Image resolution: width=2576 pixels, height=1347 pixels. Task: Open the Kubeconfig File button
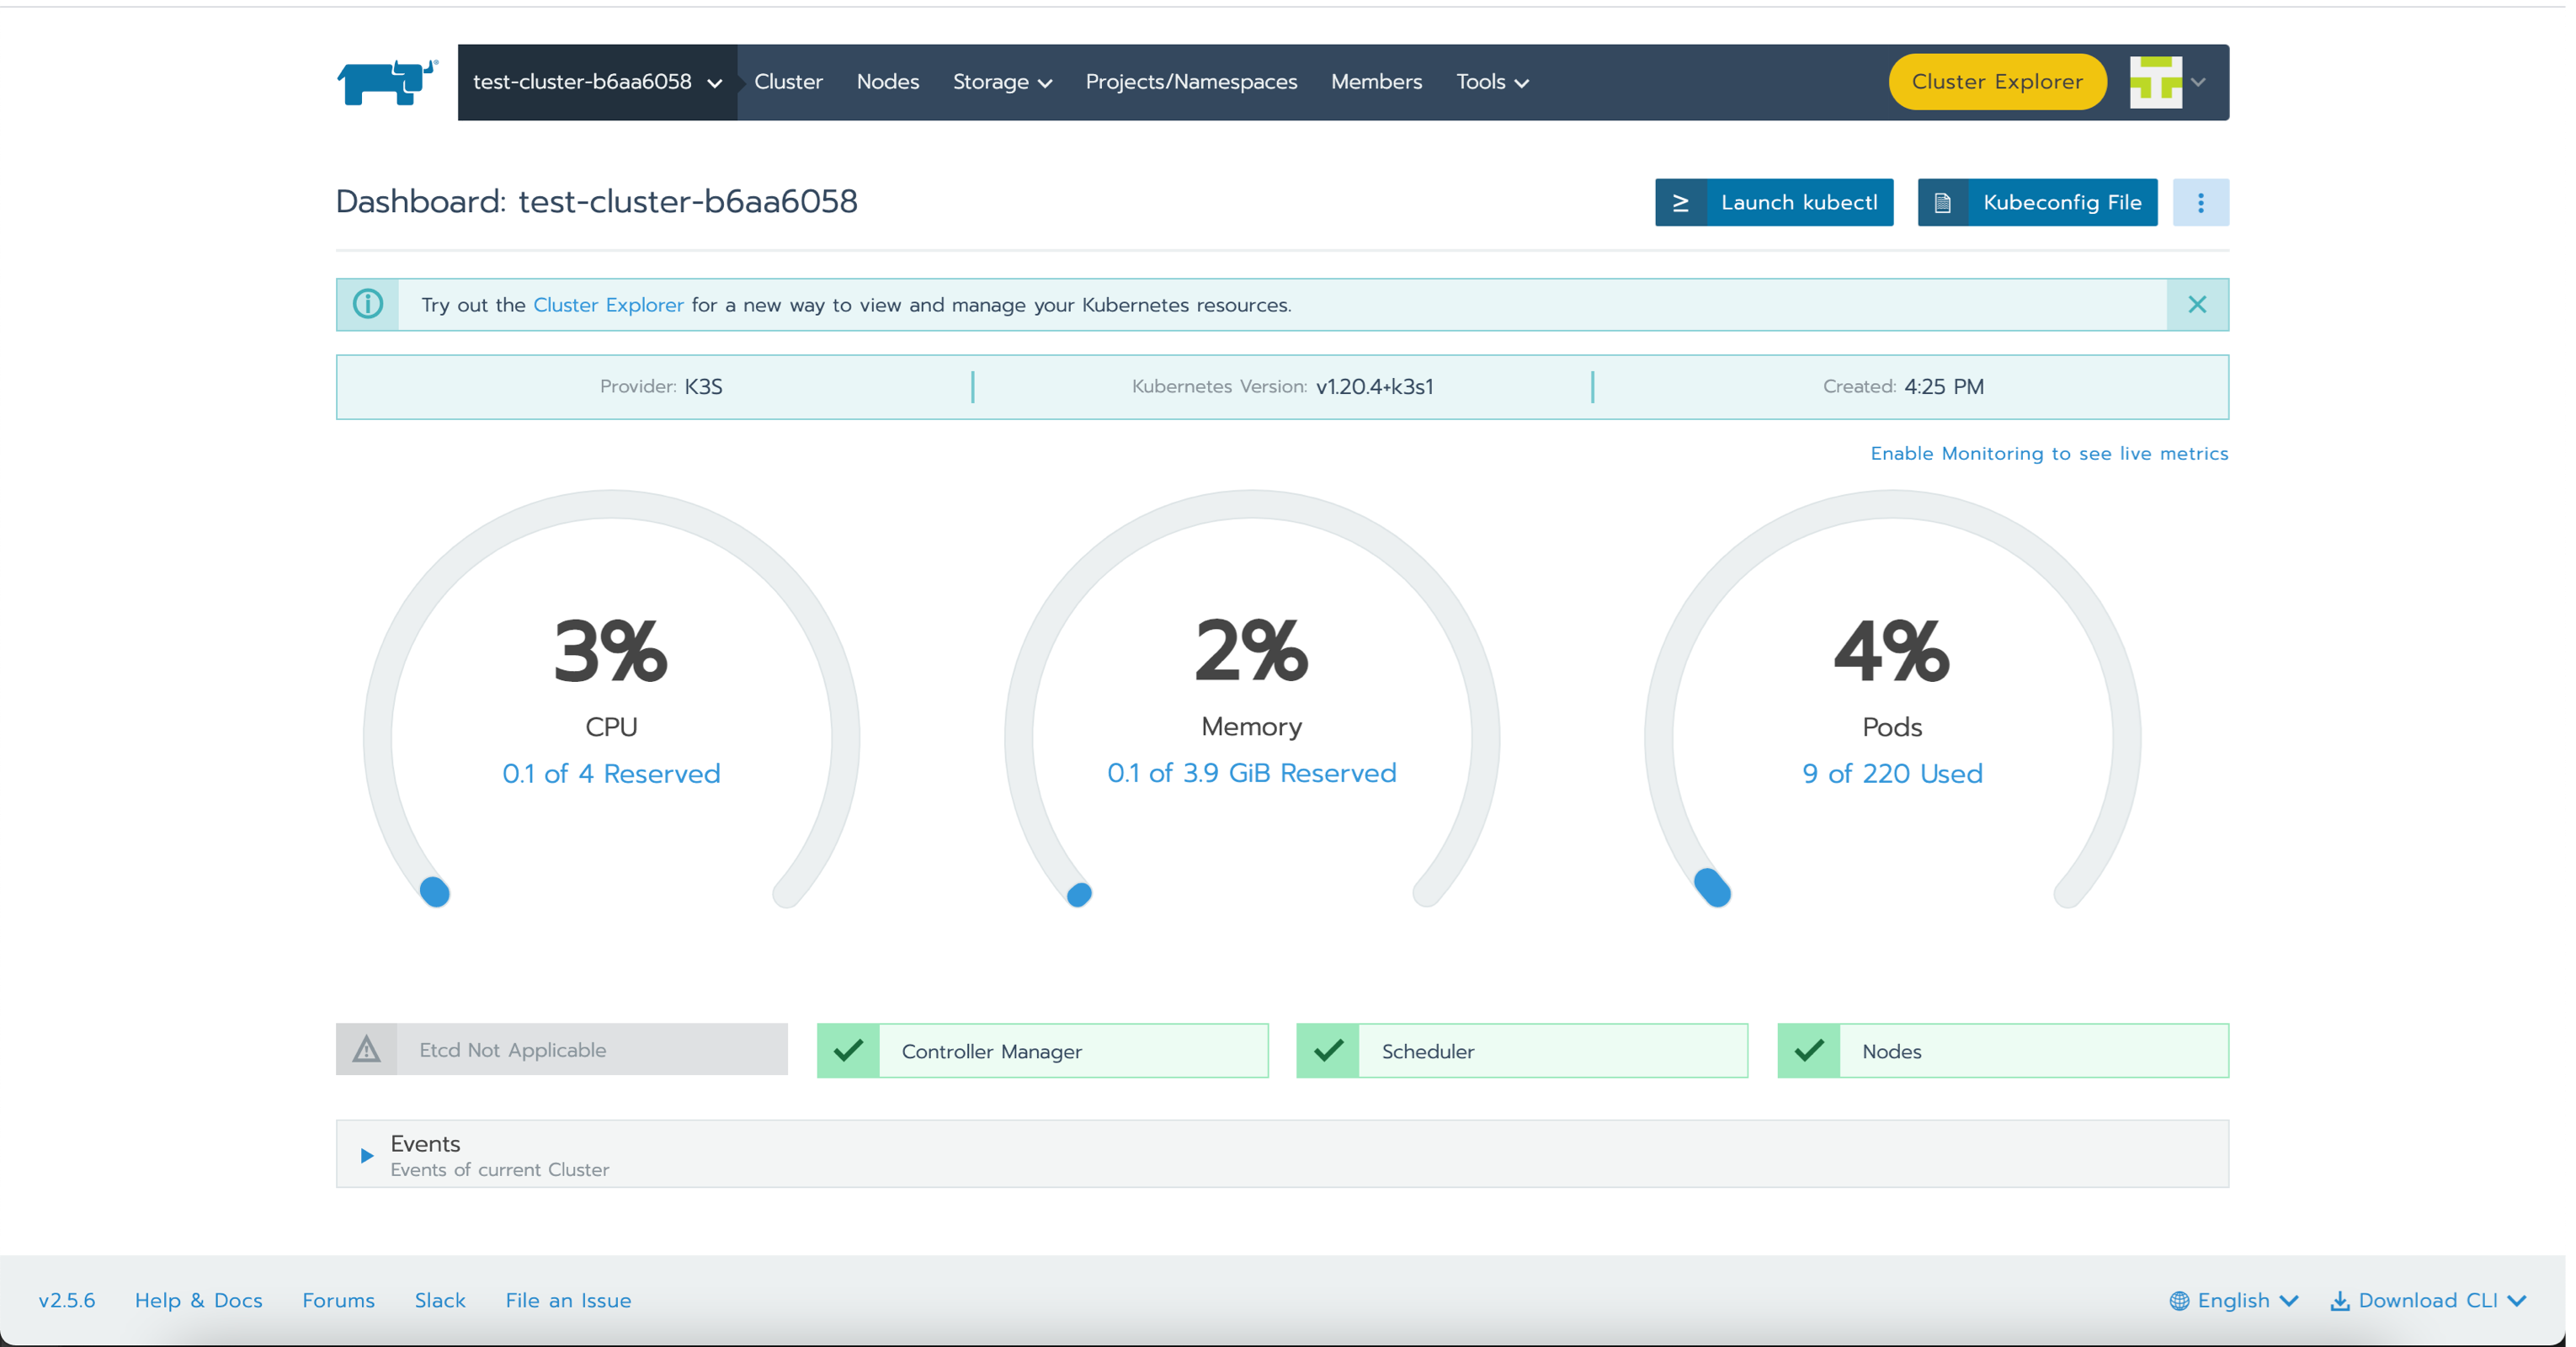coord(2037,203)
